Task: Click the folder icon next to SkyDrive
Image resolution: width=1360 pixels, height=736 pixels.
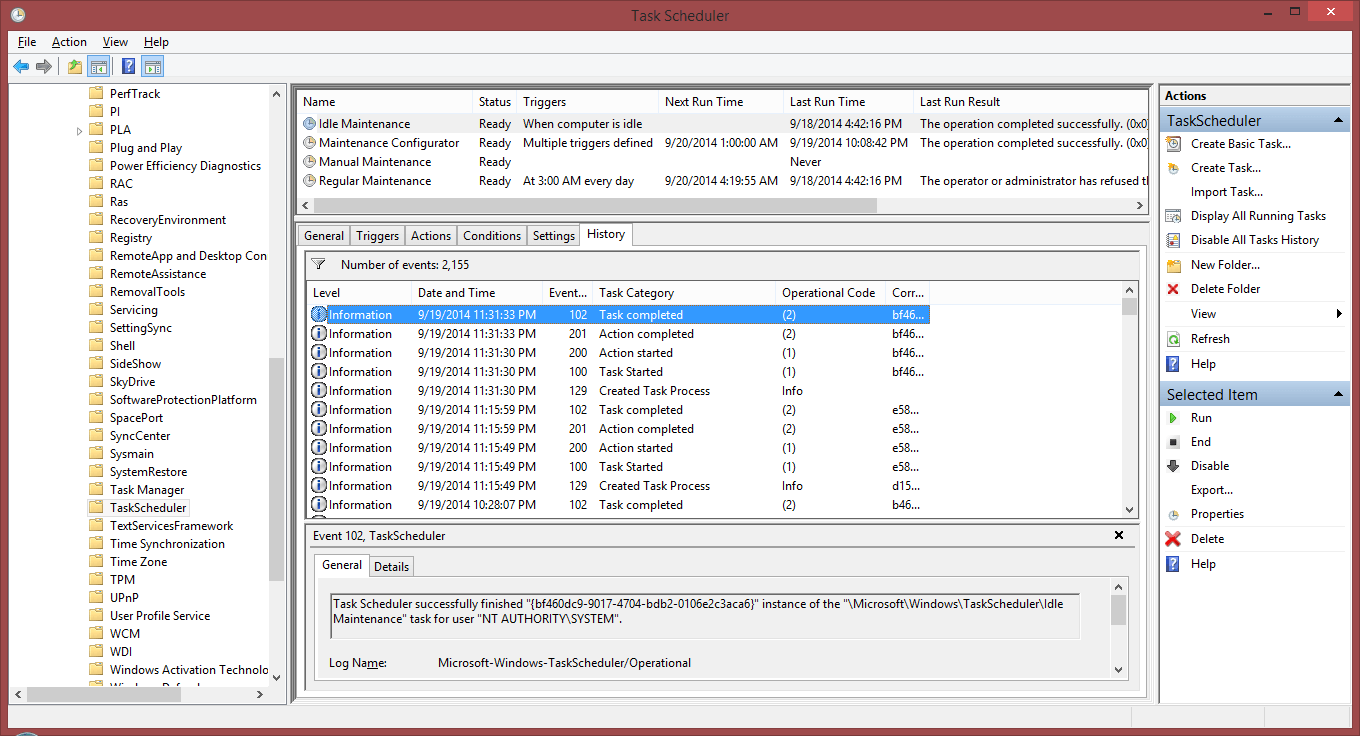Action: pyautogui.click(x=96, y=382)
